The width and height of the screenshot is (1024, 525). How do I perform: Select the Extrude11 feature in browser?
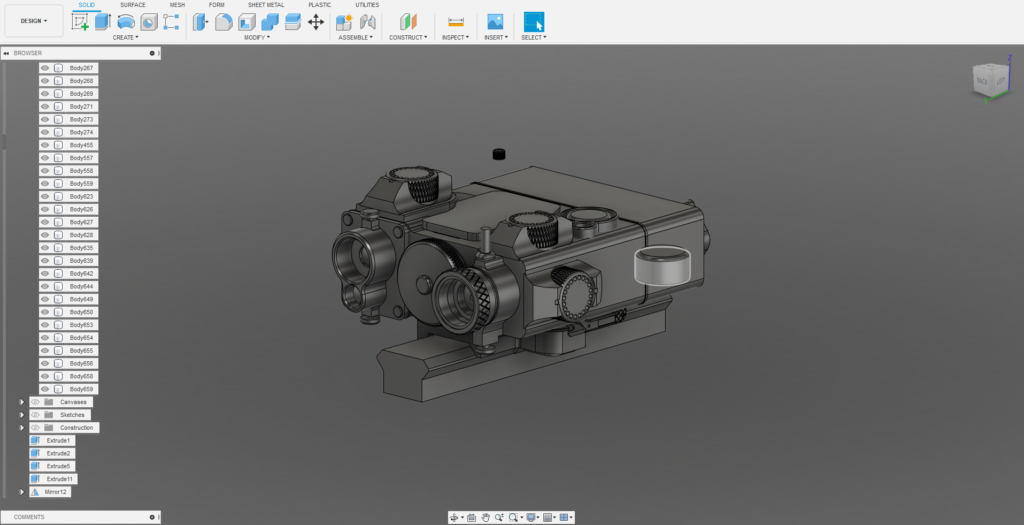tap(58, 479)
